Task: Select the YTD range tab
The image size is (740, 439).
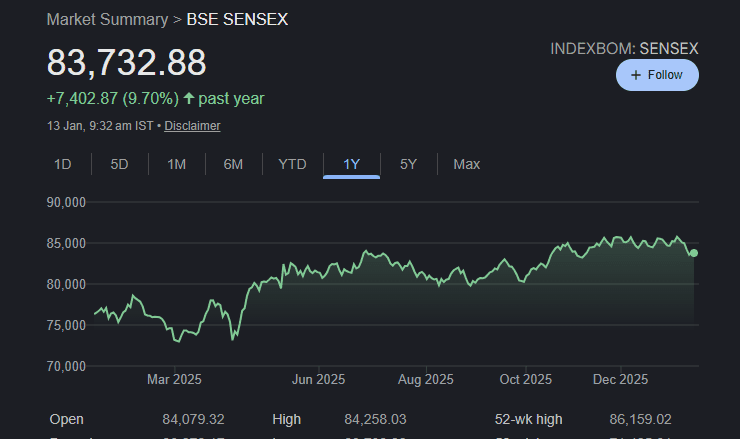Action: point(293,164)
